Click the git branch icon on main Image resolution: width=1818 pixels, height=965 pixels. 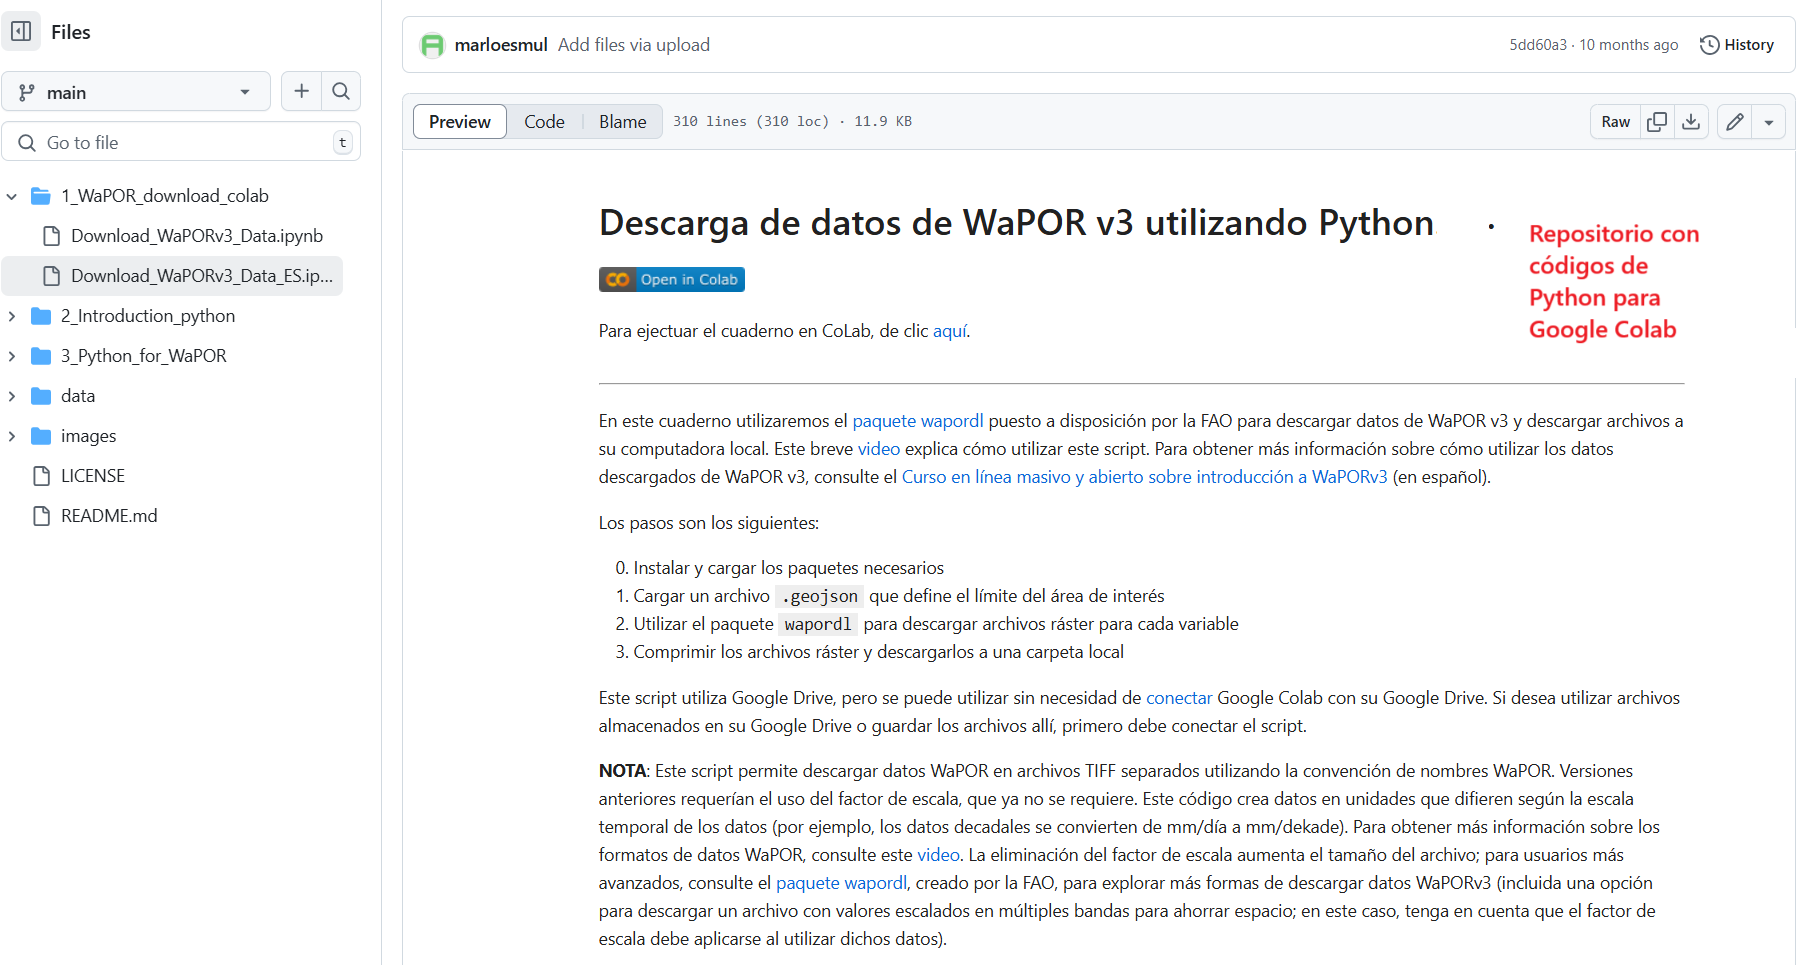tap(27, 92)
